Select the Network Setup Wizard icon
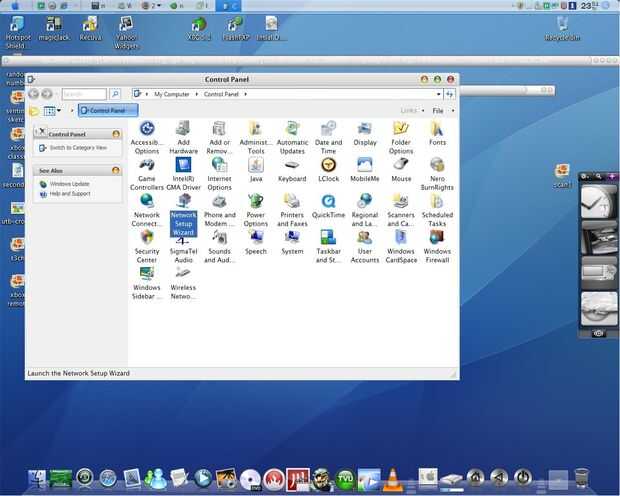 [183, 214]
